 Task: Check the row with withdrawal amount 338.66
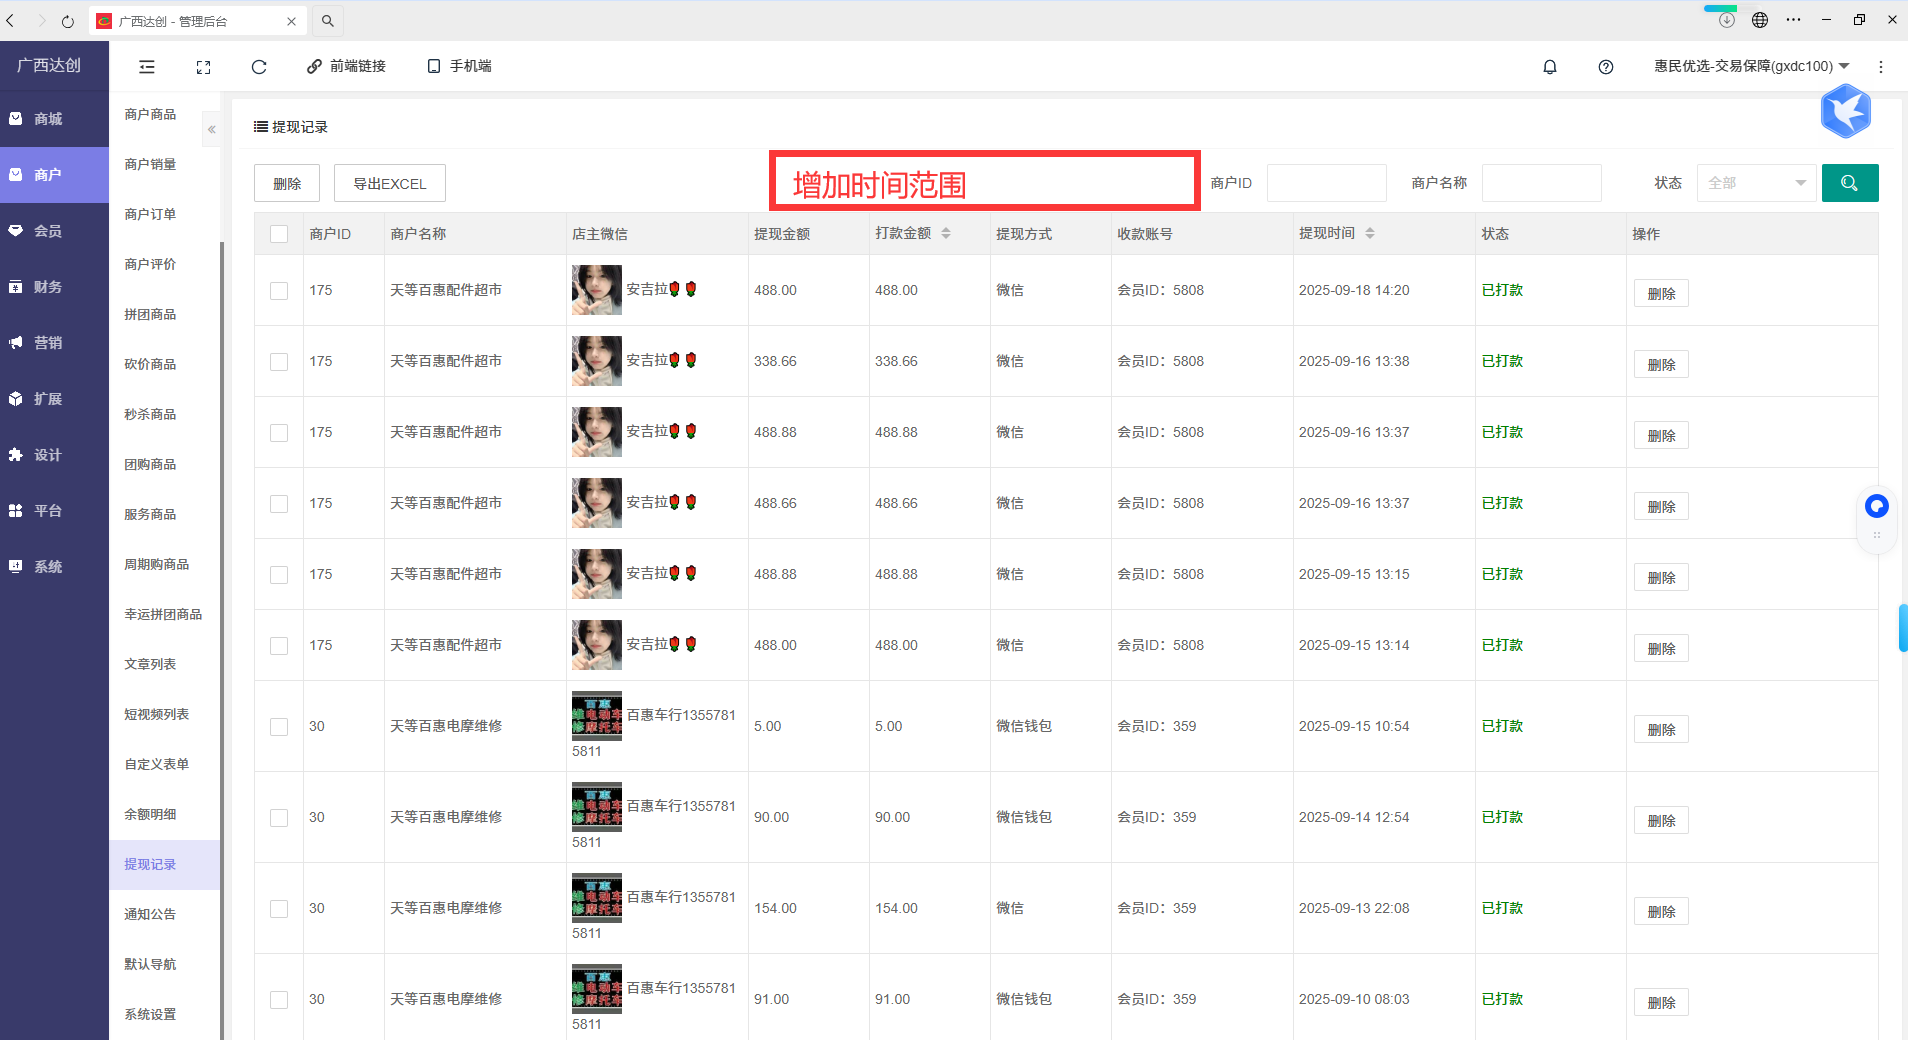pyautogui.click(x=279, y=362)
